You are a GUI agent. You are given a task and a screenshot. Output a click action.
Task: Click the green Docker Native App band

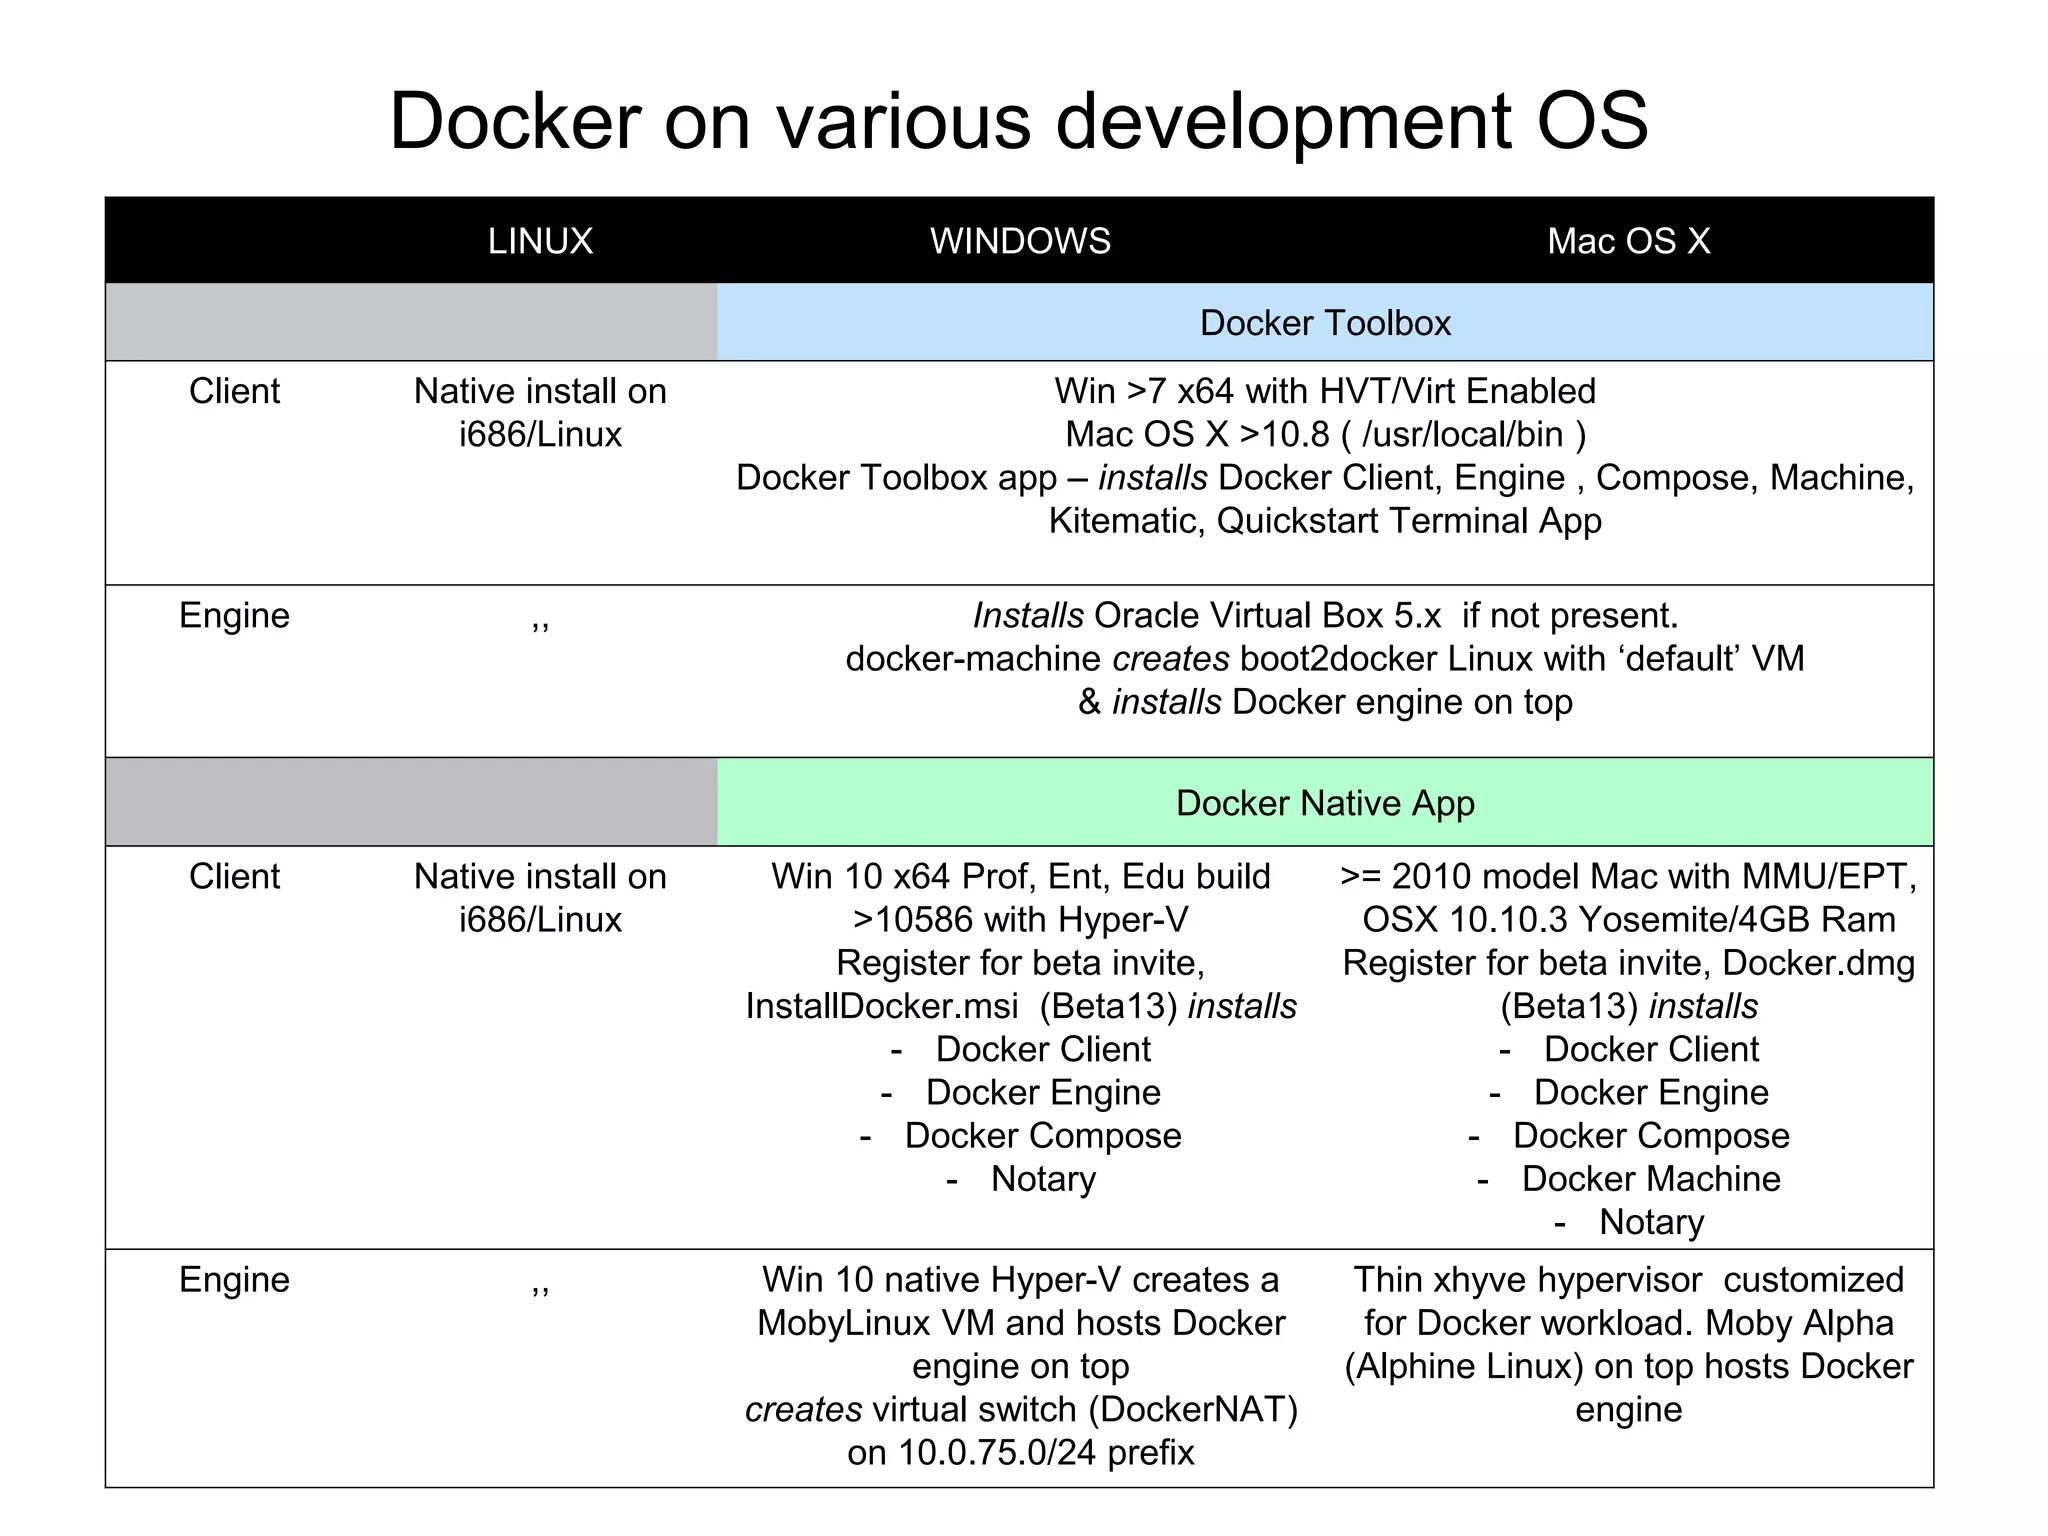pos(1324,803)
